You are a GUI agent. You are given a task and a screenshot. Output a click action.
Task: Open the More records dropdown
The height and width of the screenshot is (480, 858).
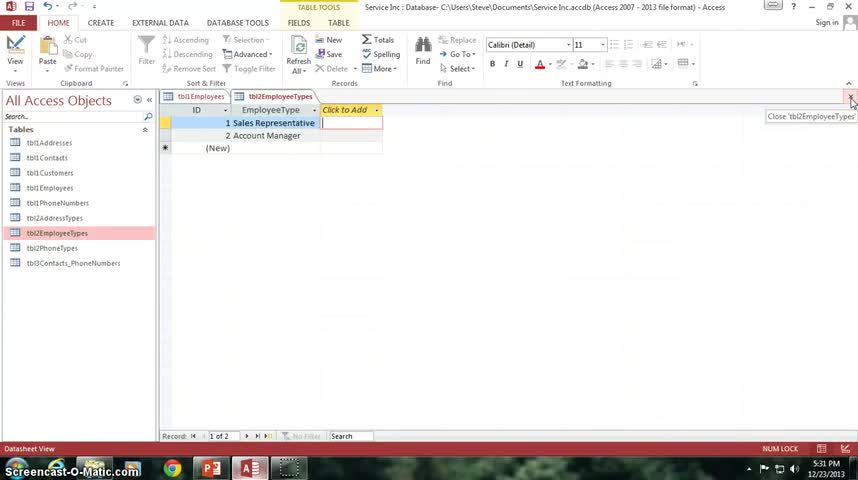[x=379, y=68]
